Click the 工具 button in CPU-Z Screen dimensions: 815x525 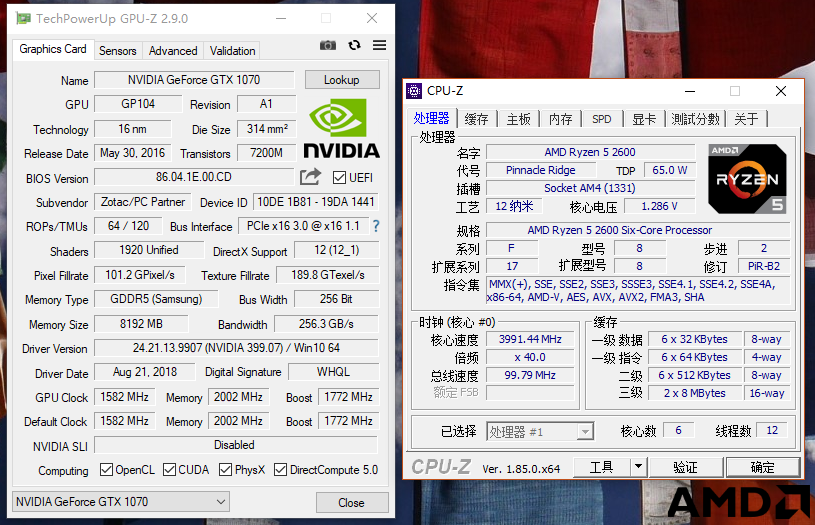pos(602,467)
